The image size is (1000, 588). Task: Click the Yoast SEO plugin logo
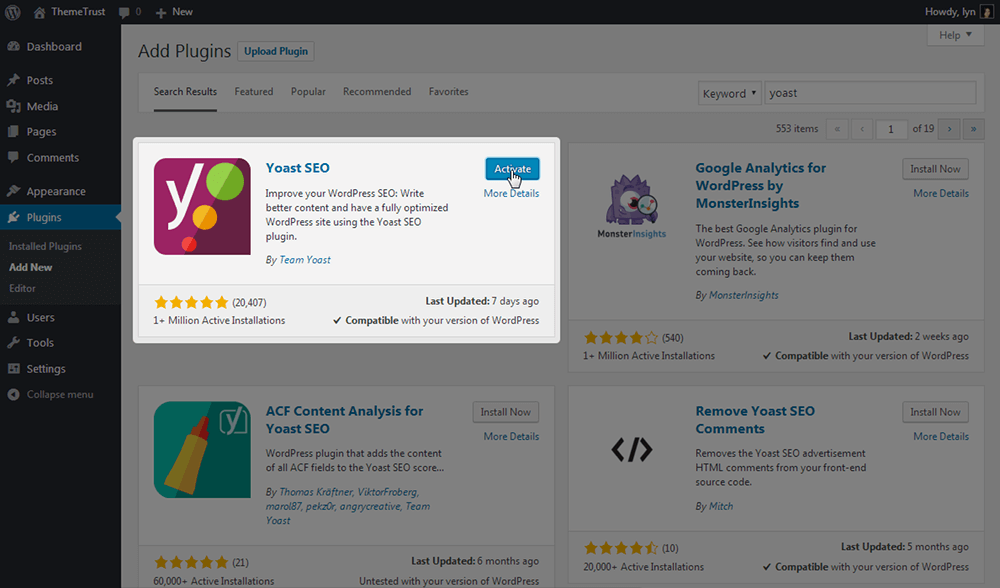tap(202, 207)
